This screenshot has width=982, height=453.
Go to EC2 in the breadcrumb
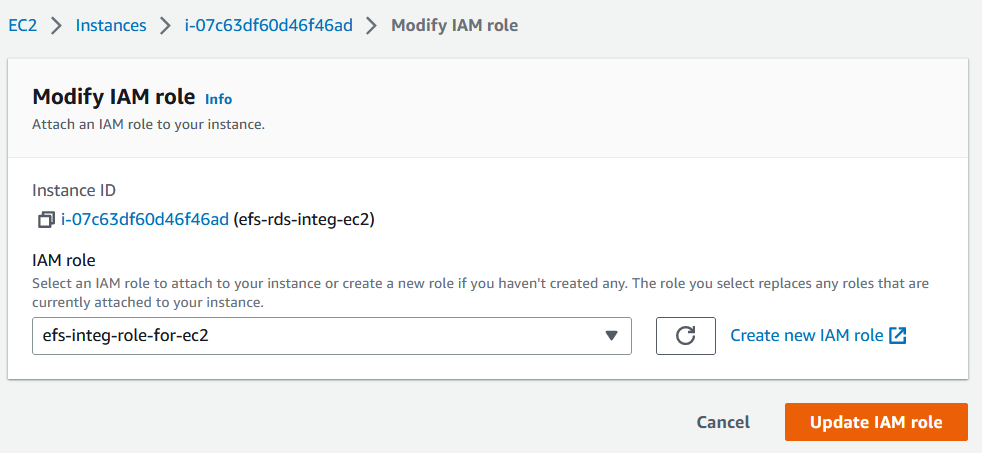(22, 25)
